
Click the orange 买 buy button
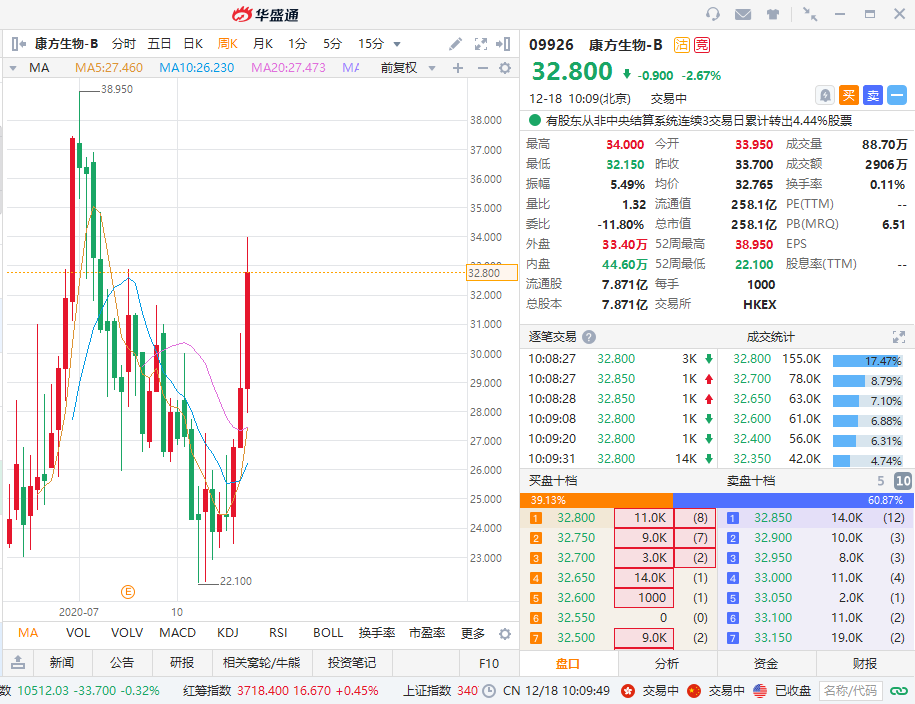[x=849, y=95]
